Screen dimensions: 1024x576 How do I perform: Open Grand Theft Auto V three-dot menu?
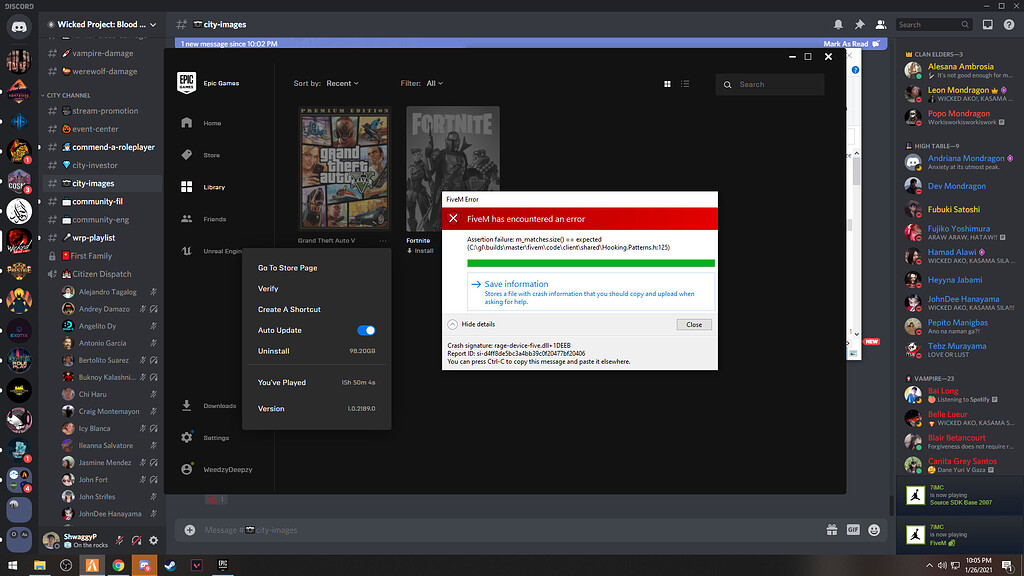382,240
